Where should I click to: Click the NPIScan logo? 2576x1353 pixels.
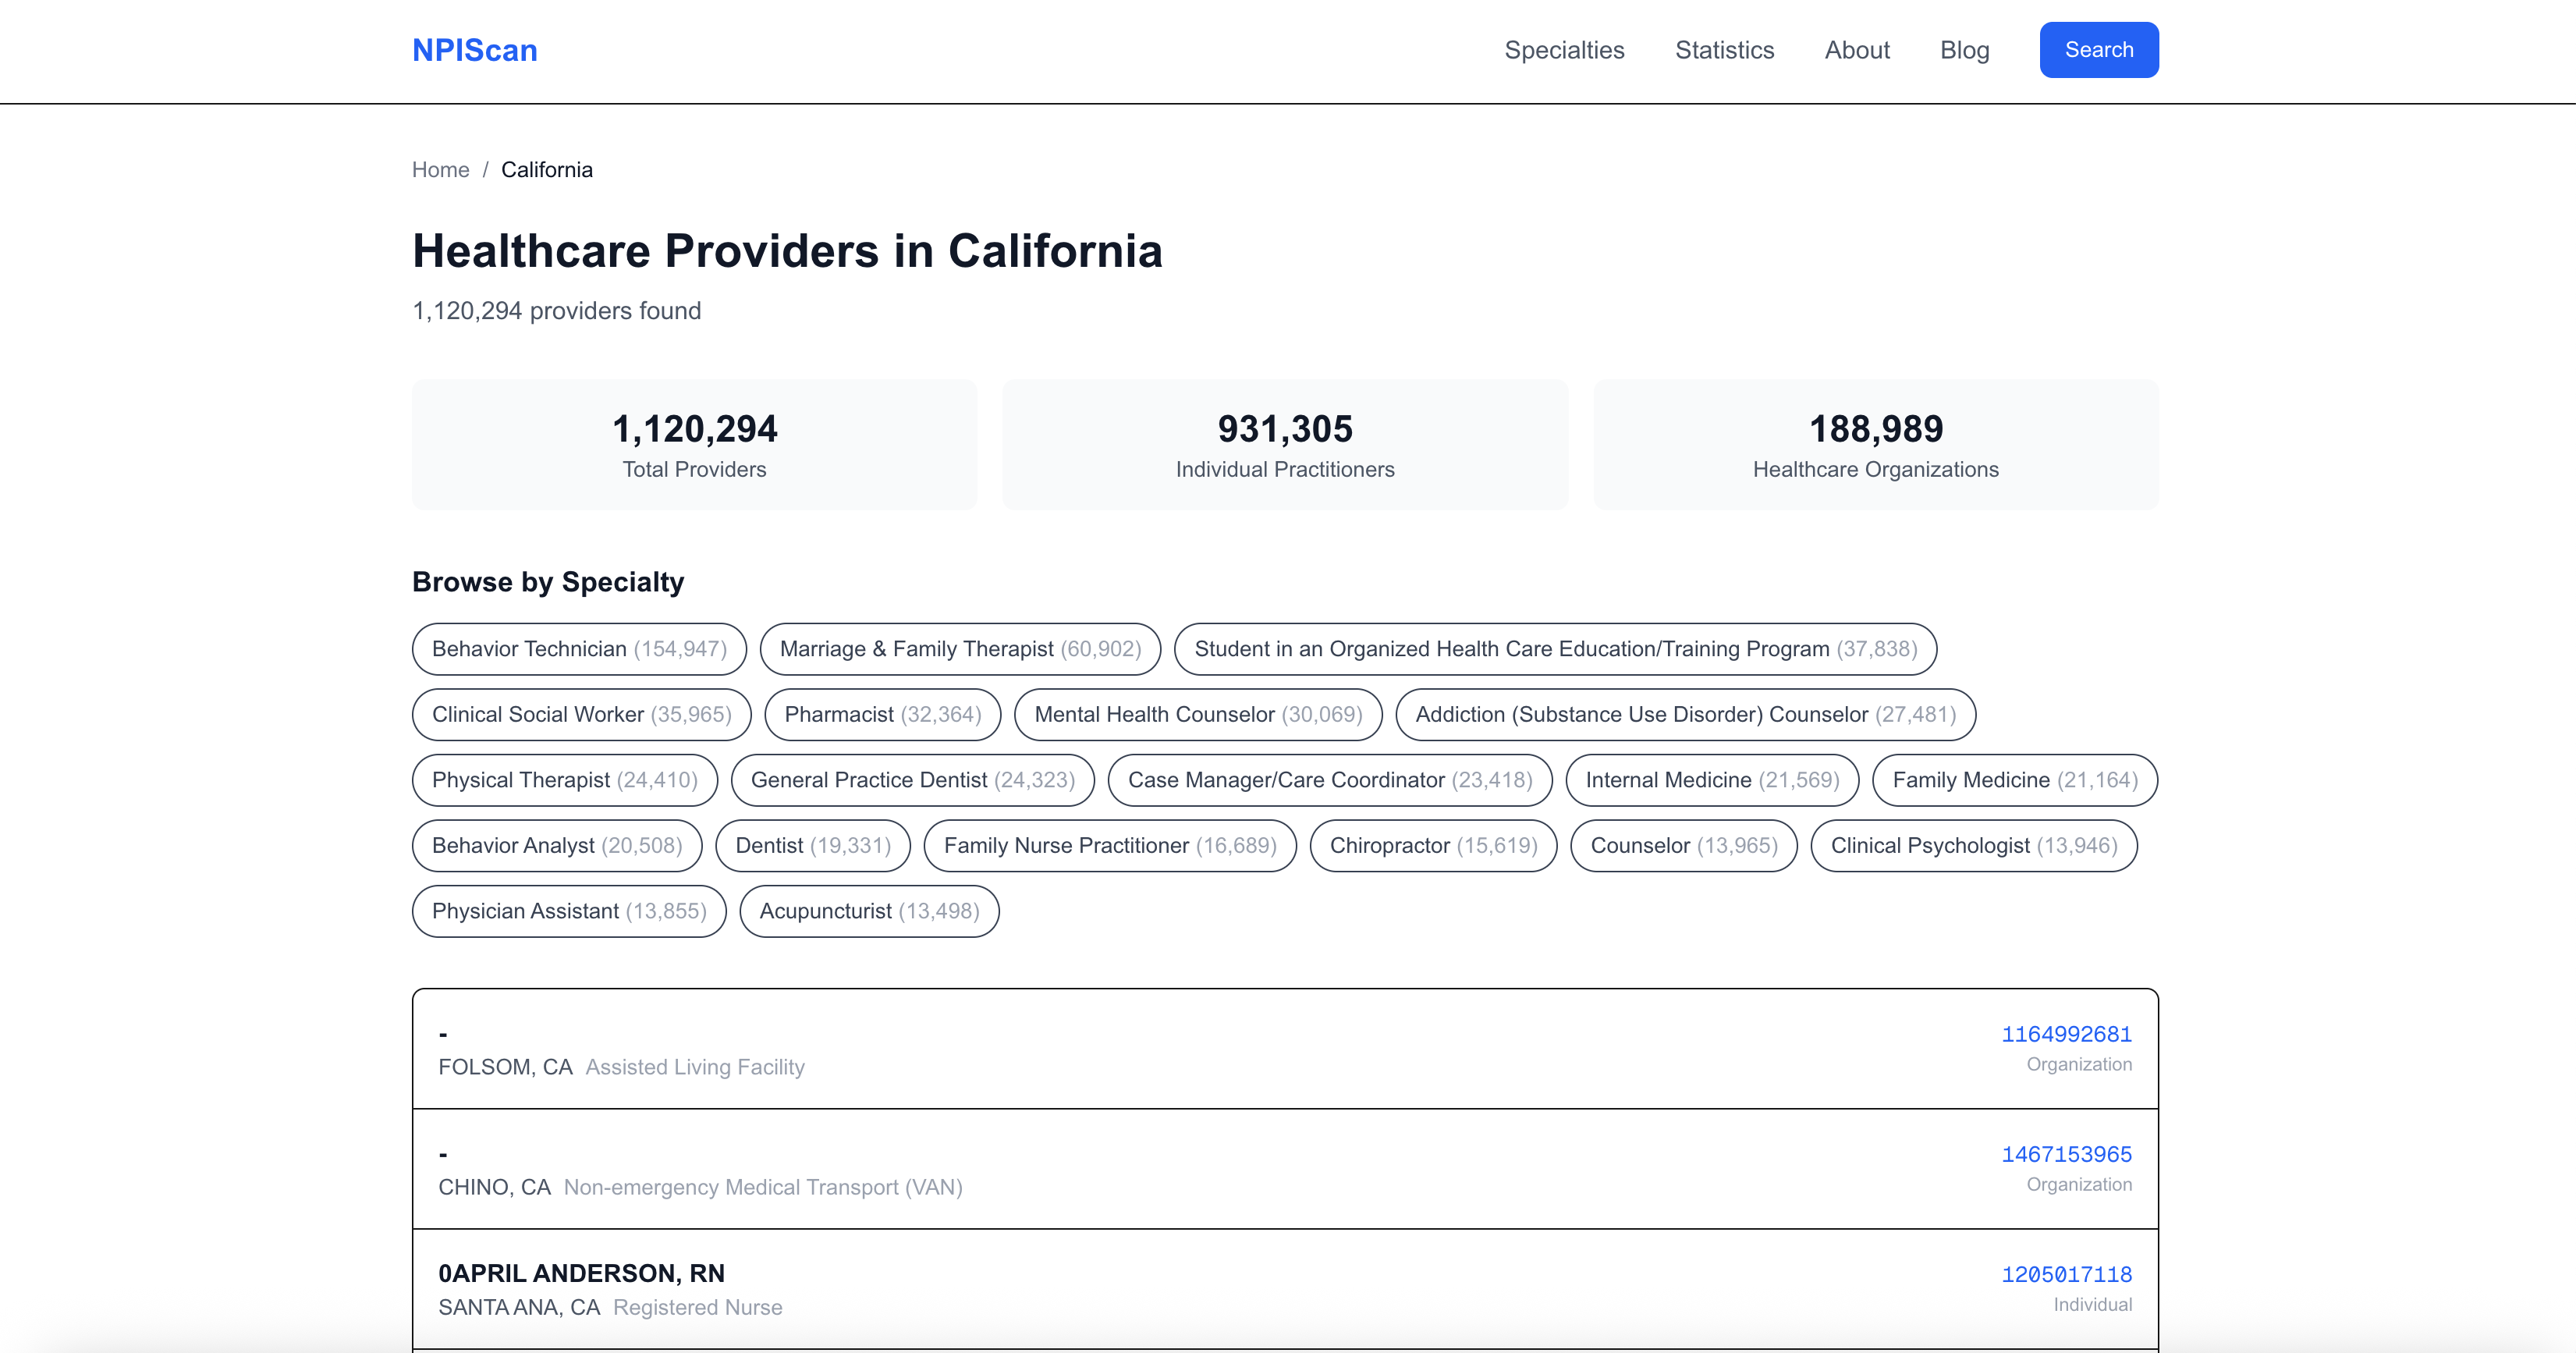[474, 50]
